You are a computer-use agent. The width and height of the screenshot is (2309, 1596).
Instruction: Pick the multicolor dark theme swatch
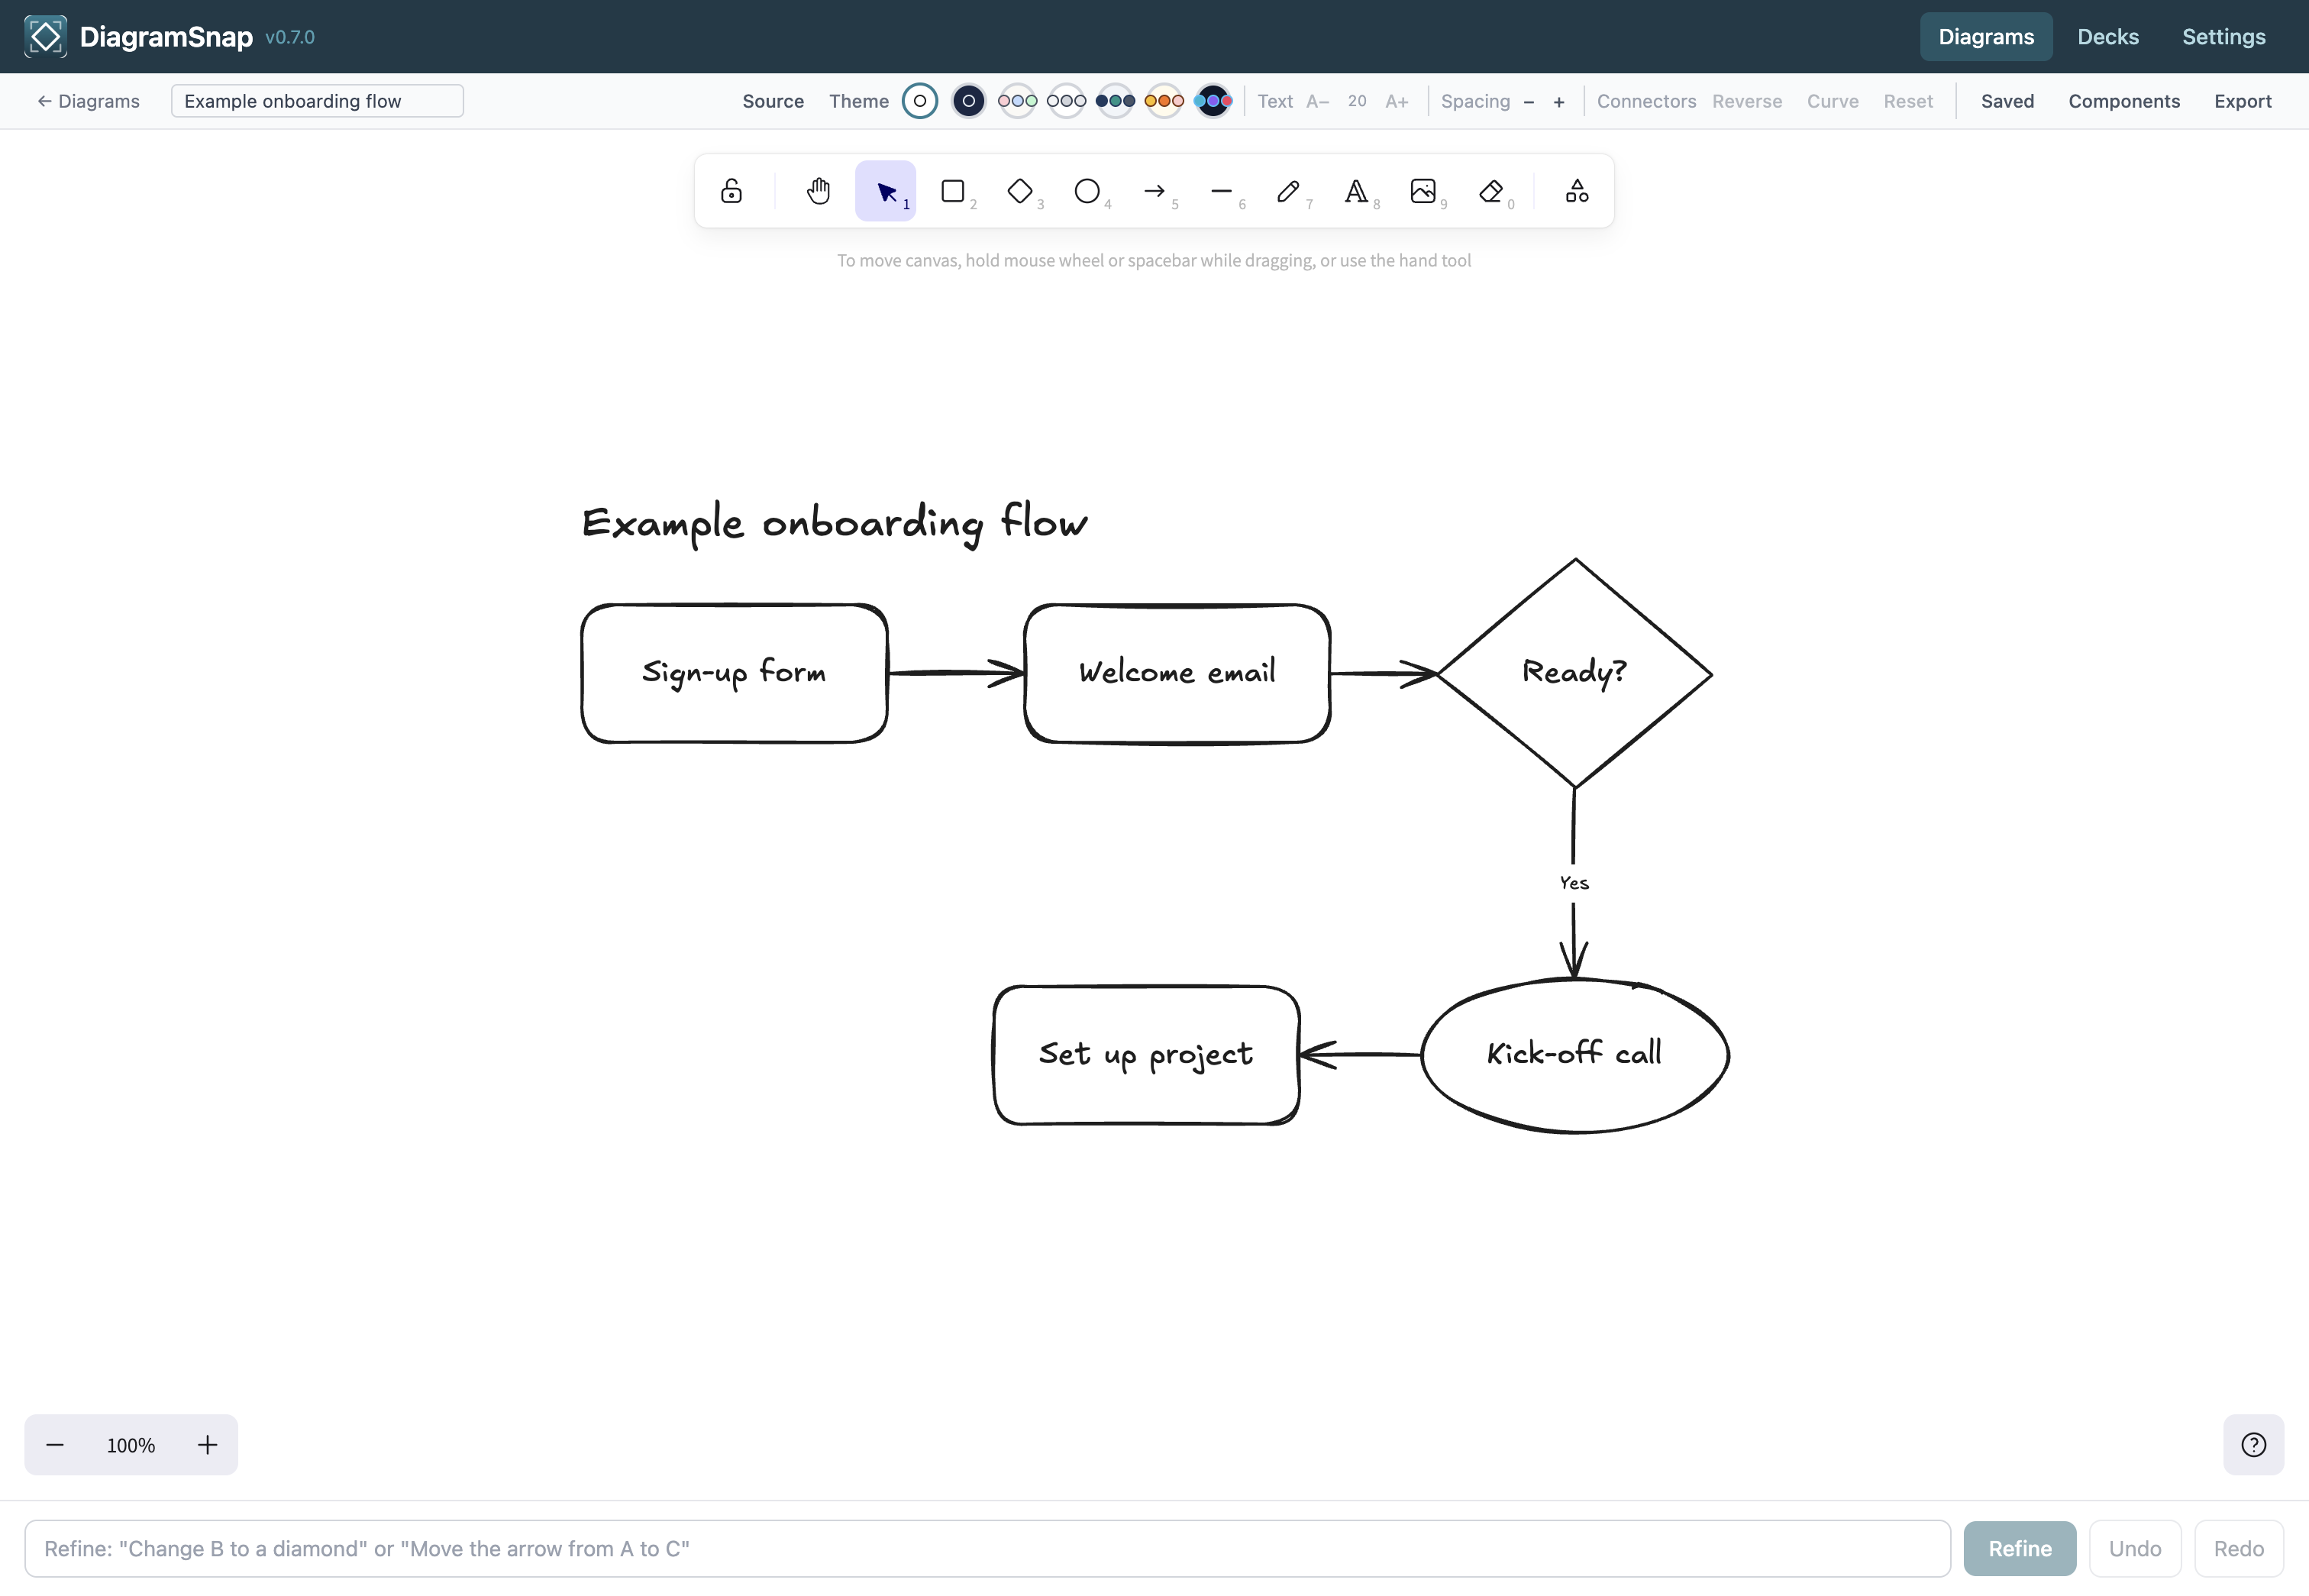tap(1213, 101)
